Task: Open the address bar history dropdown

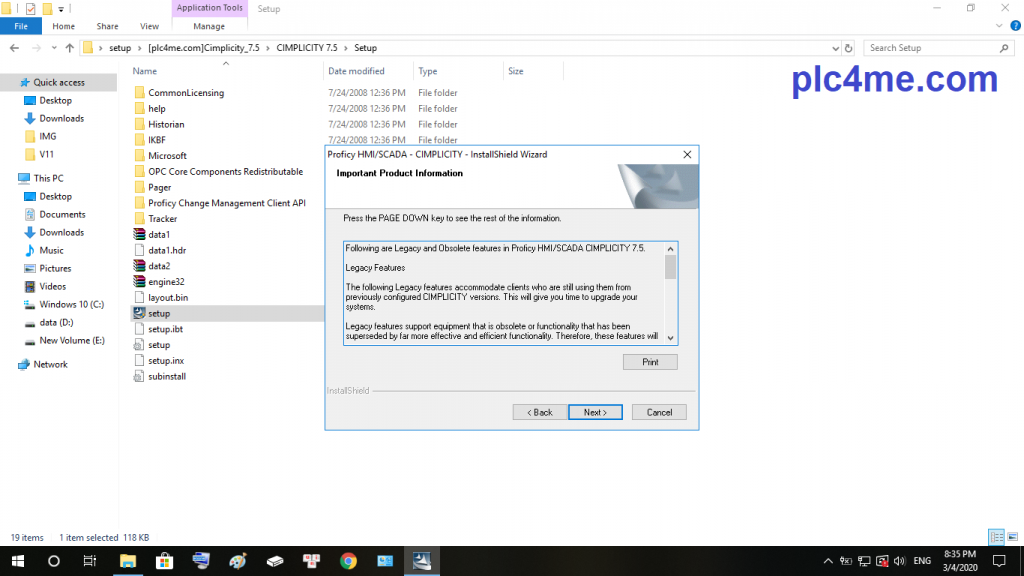Action: (836, 48)
